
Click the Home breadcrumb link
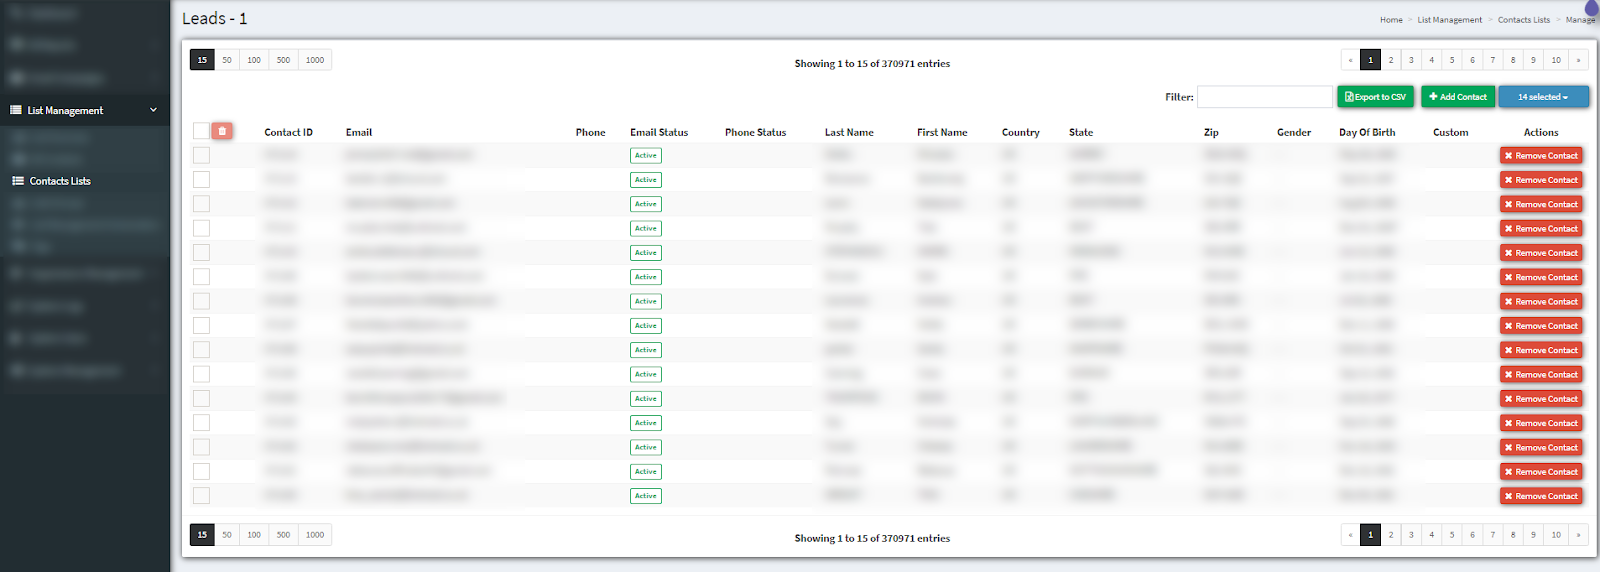[x=1391, y=20]
